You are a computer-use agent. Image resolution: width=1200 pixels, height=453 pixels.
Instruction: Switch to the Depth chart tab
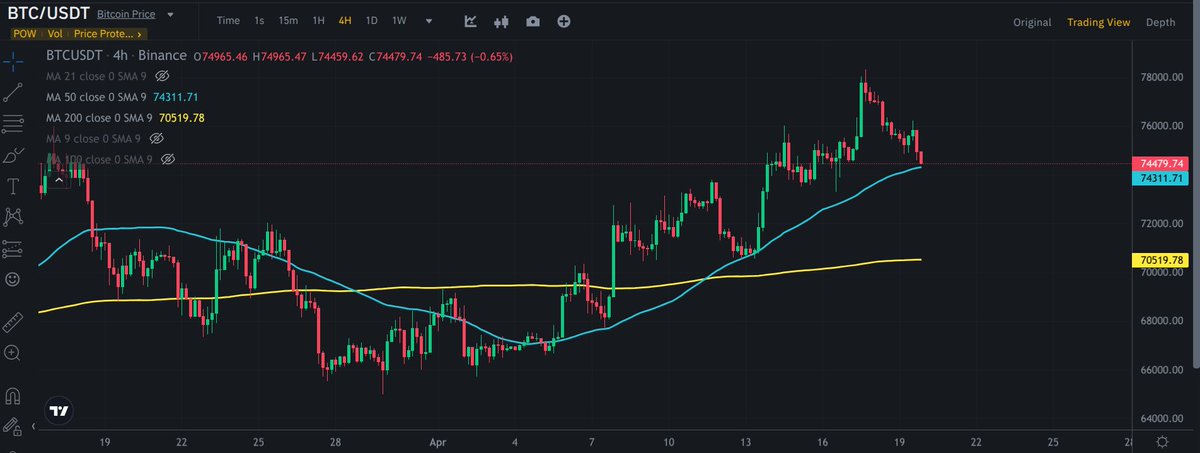coord(1160,22)
